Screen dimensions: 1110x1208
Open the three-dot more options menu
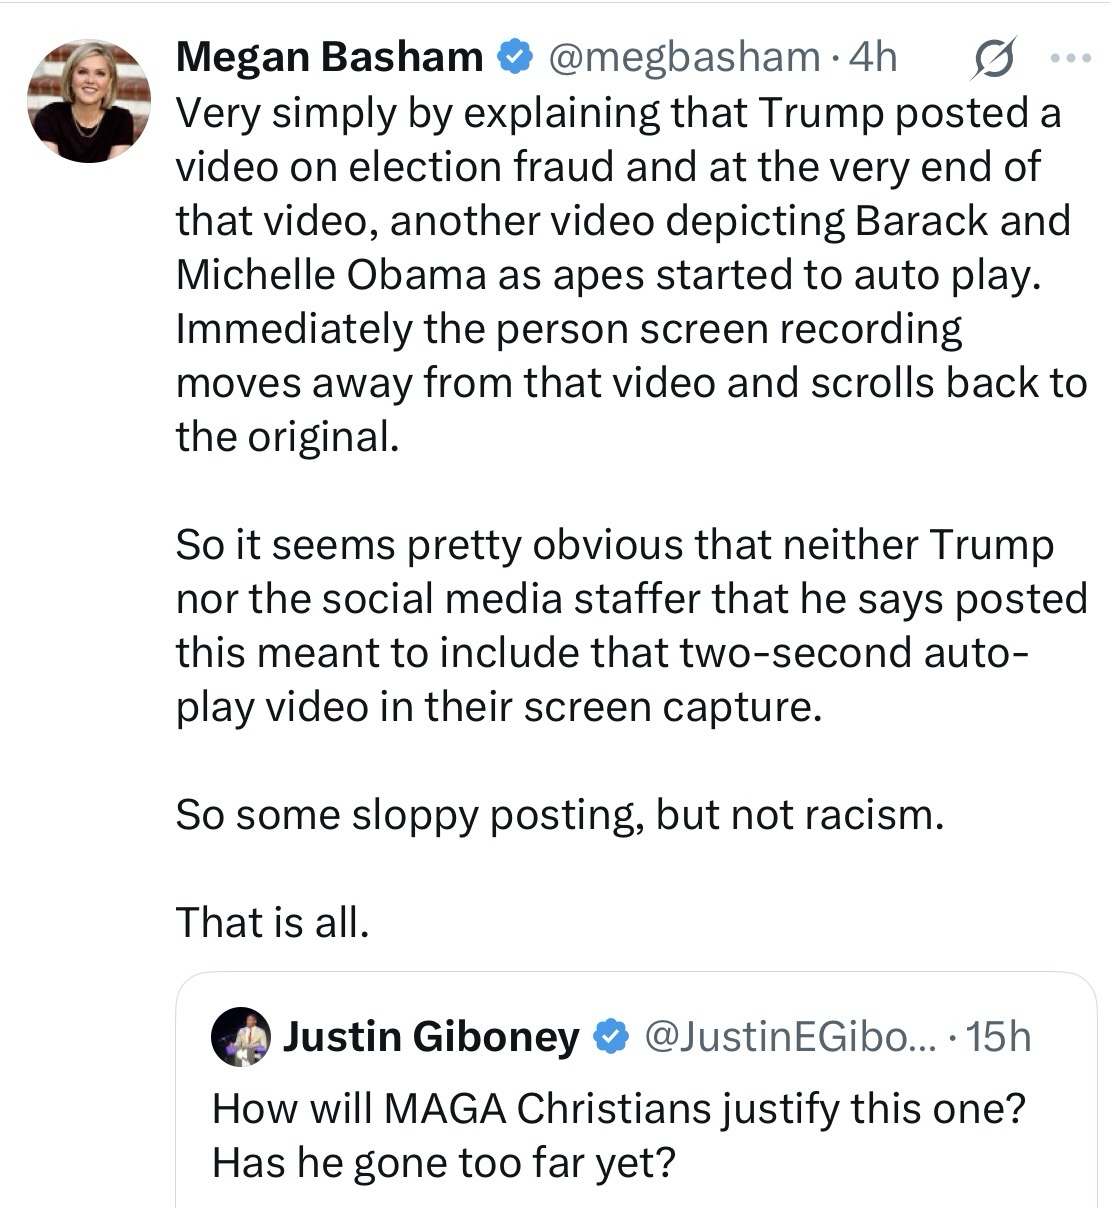coord(1070,59)
